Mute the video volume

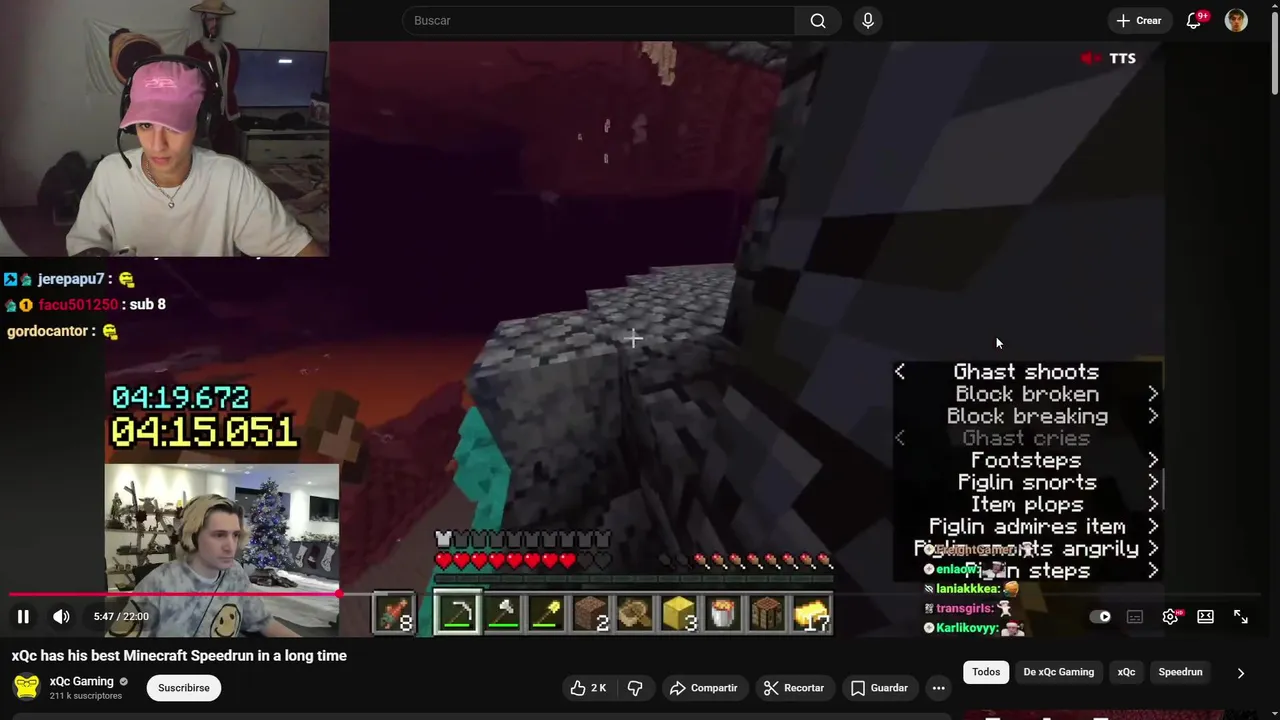coord(61,617)
